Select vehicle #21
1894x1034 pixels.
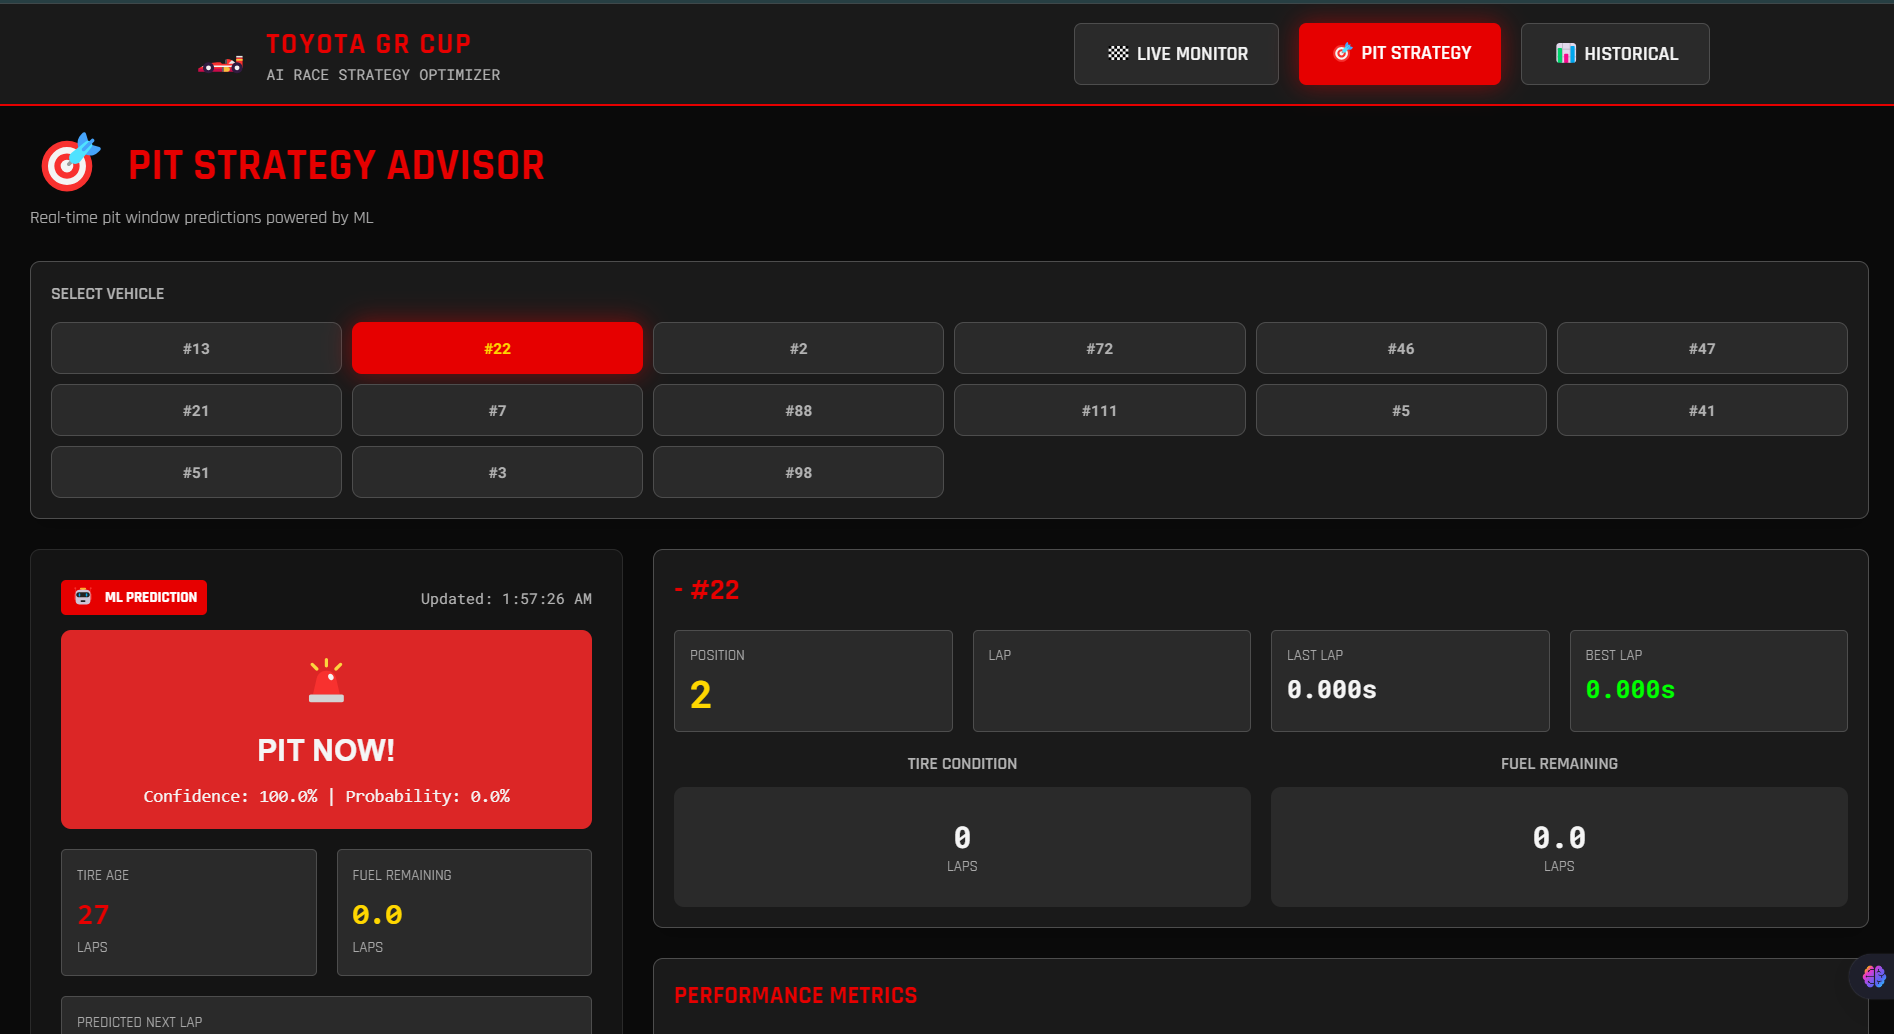(x=196, y=410)
